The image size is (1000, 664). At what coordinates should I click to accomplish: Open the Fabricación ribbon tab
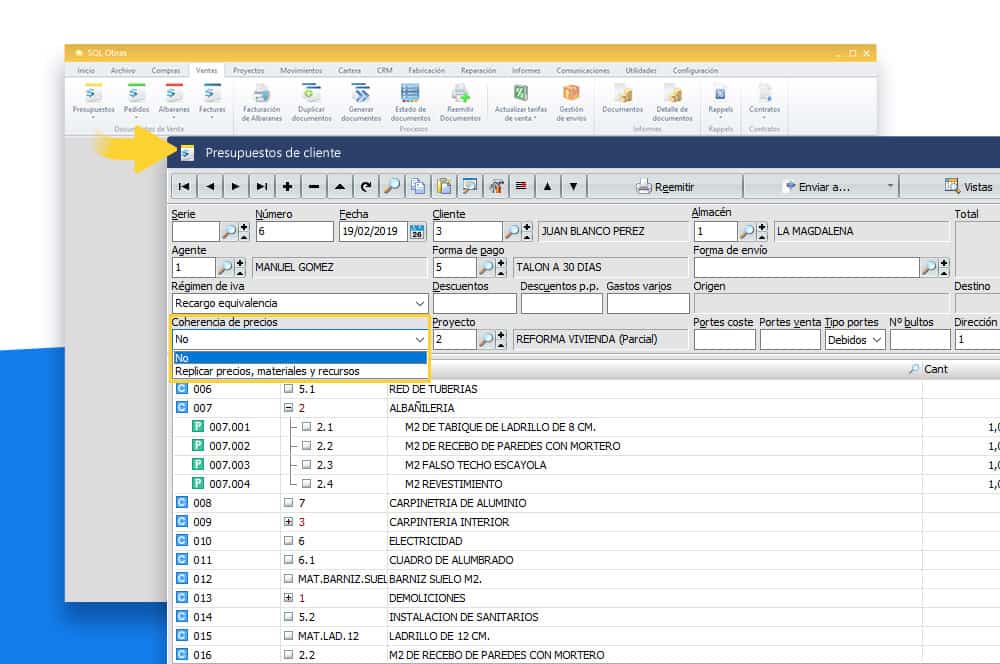427,71
